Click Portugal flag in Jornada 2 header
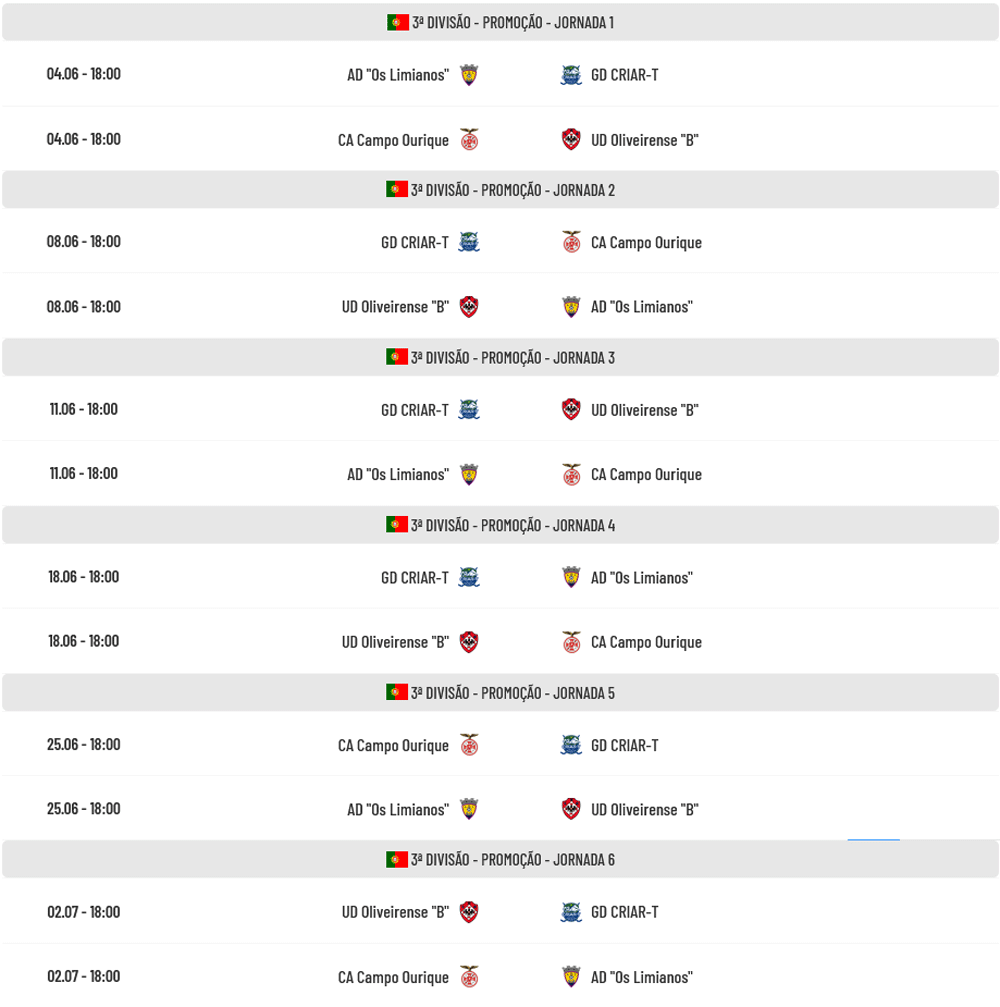The height and width of the screenshot is (1007, 1000). 397,189
